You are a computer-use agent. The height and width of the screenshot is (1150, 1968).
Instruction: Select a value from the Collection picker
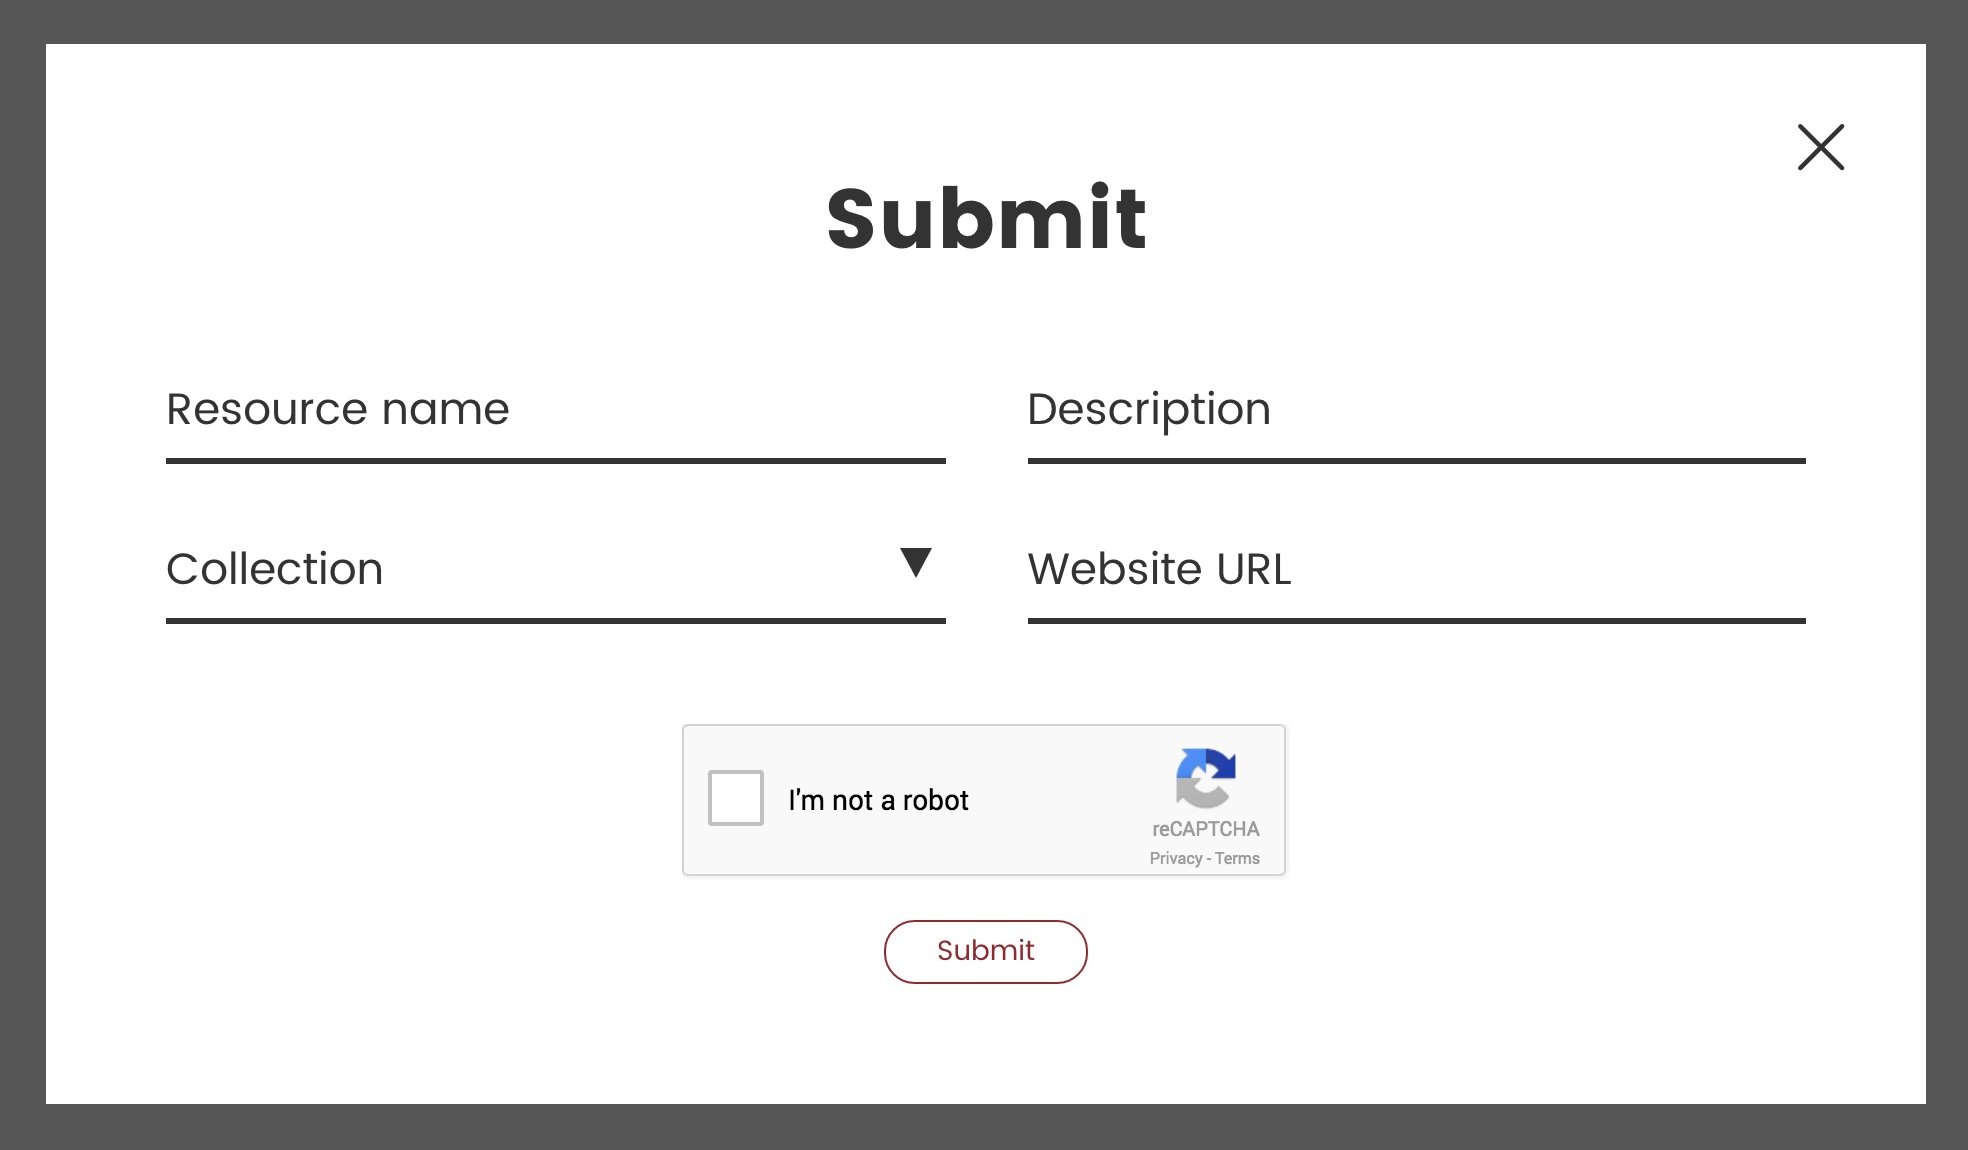(555, 570)
